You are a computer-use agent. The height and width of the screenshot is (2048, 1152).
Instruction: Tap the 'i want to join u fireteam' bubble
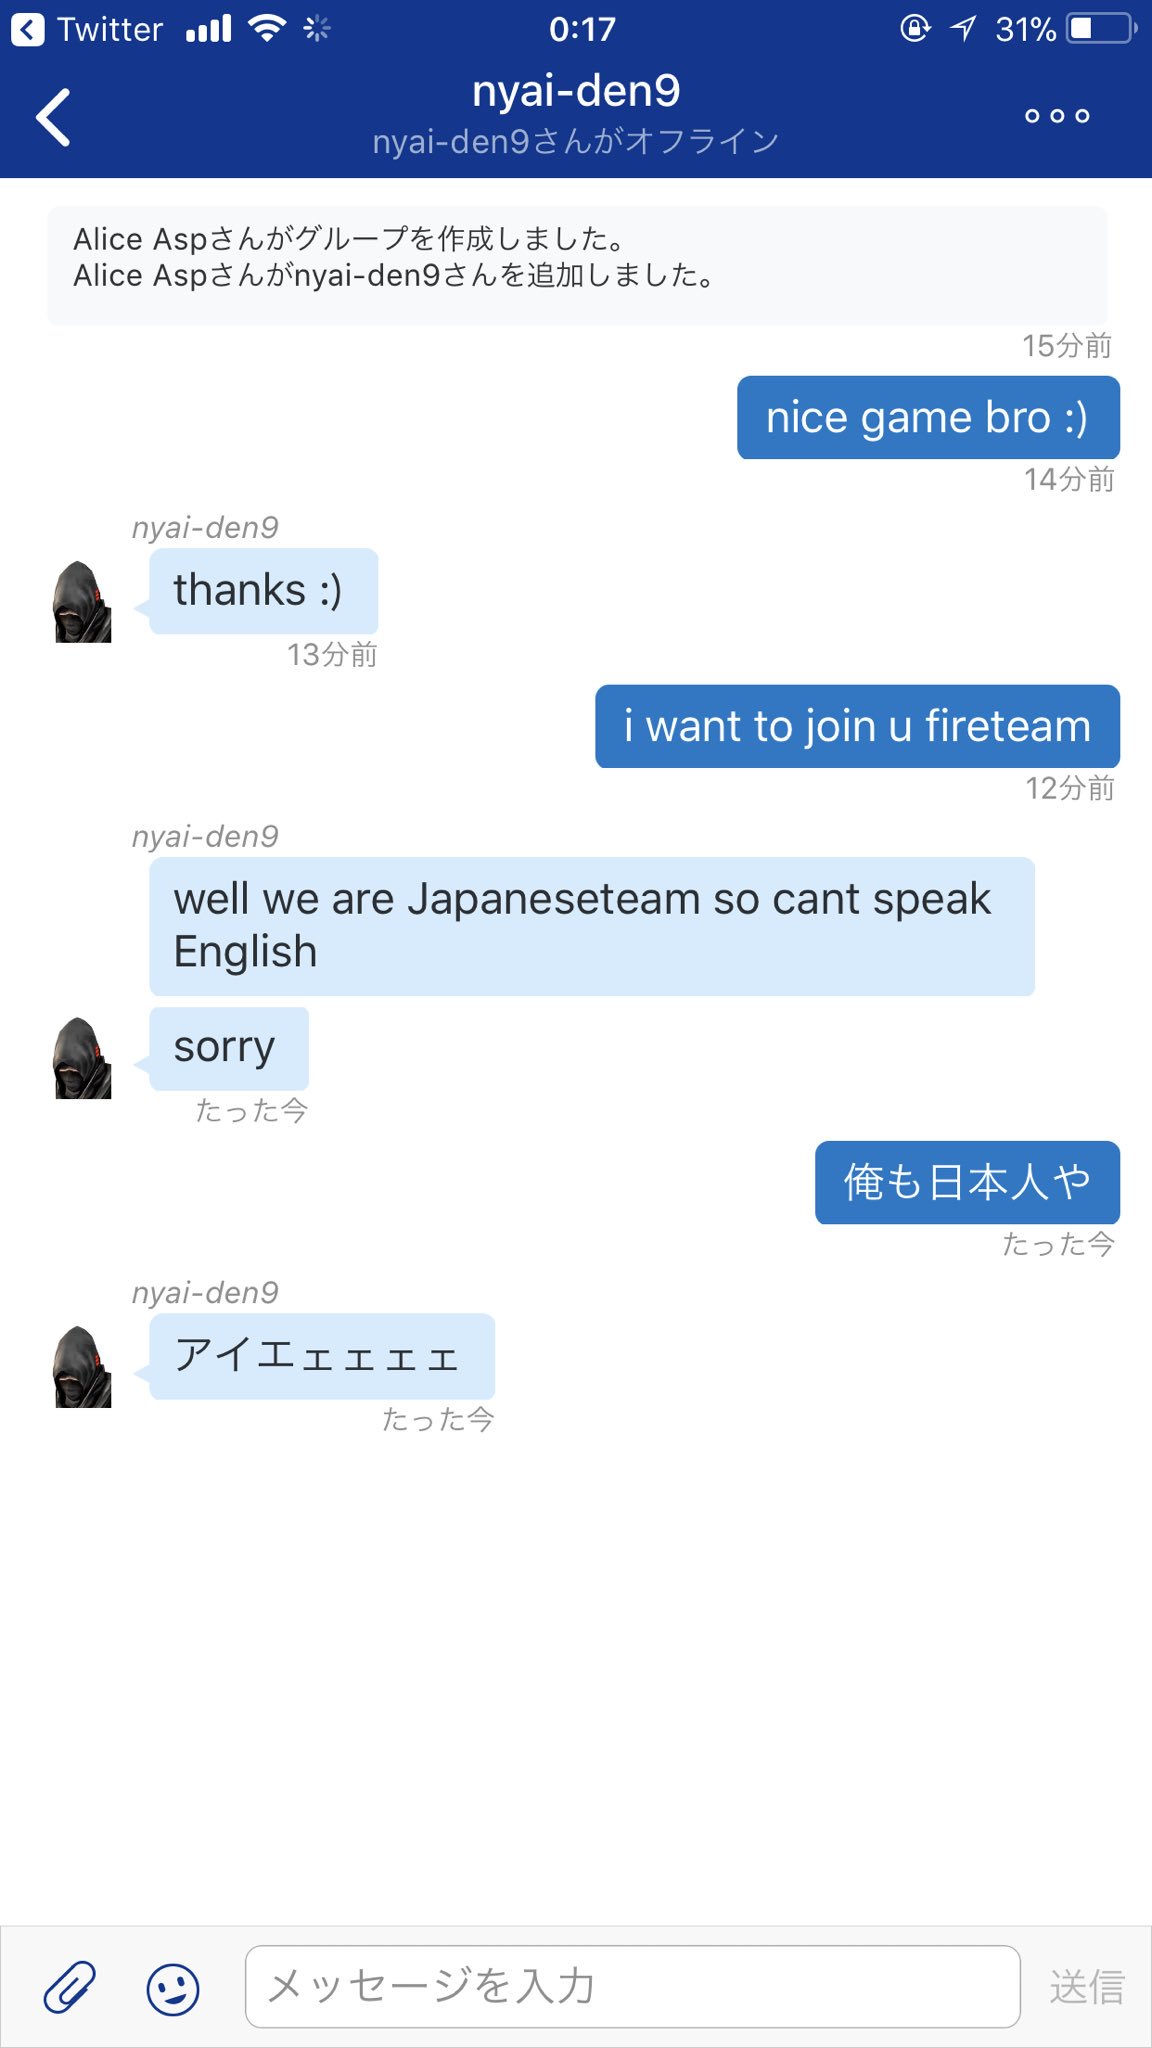tap(857, 726)
